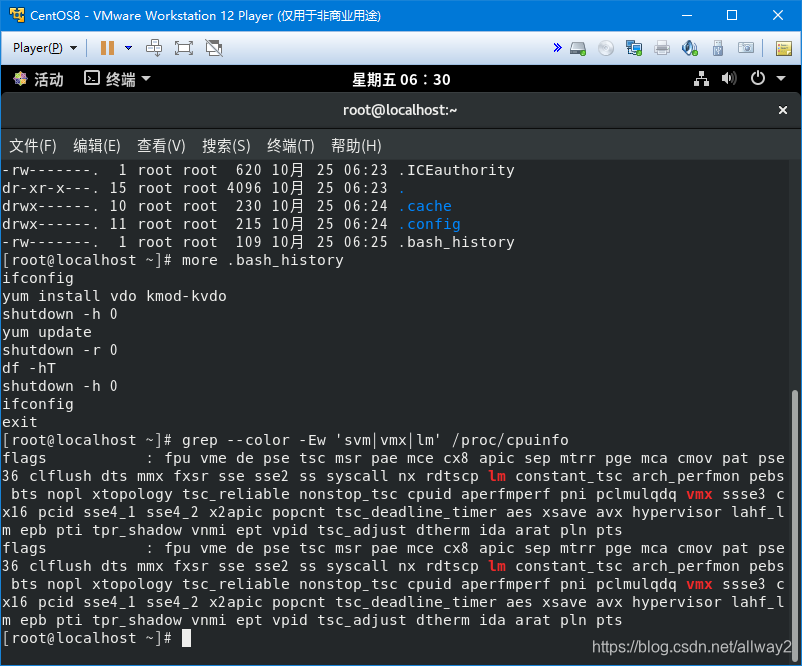Click the camera device icon
This screenshot has height=666, width=802.
click(746, 48)
